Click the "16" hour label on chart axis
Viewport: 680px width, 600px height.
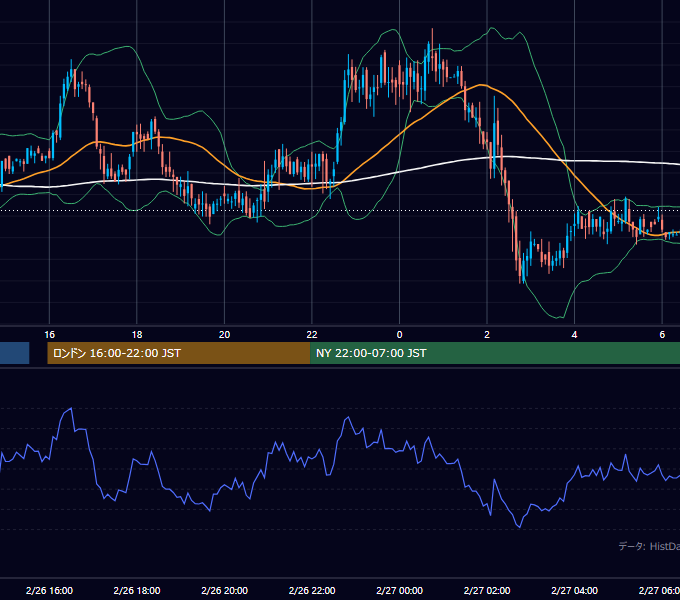[x=49, y=335]
